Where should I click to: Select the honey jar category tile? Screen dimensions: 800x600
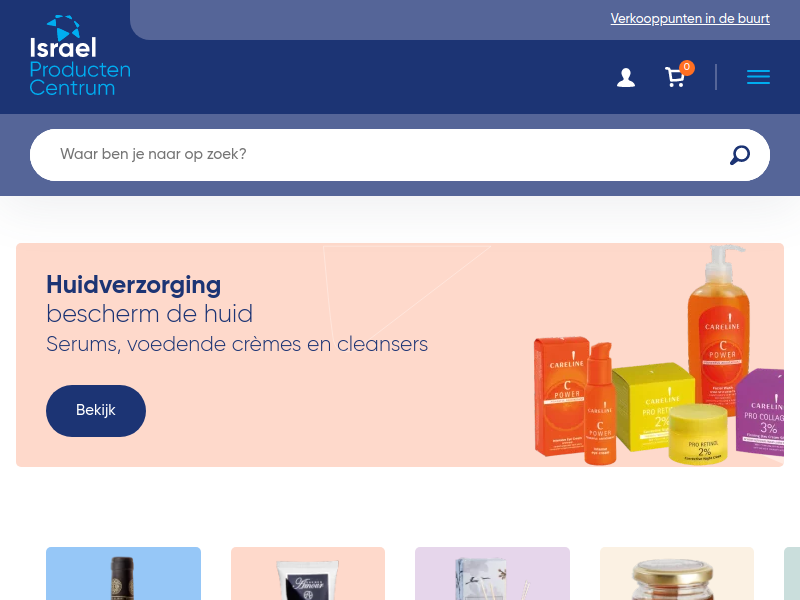click(x=677, y=573)
